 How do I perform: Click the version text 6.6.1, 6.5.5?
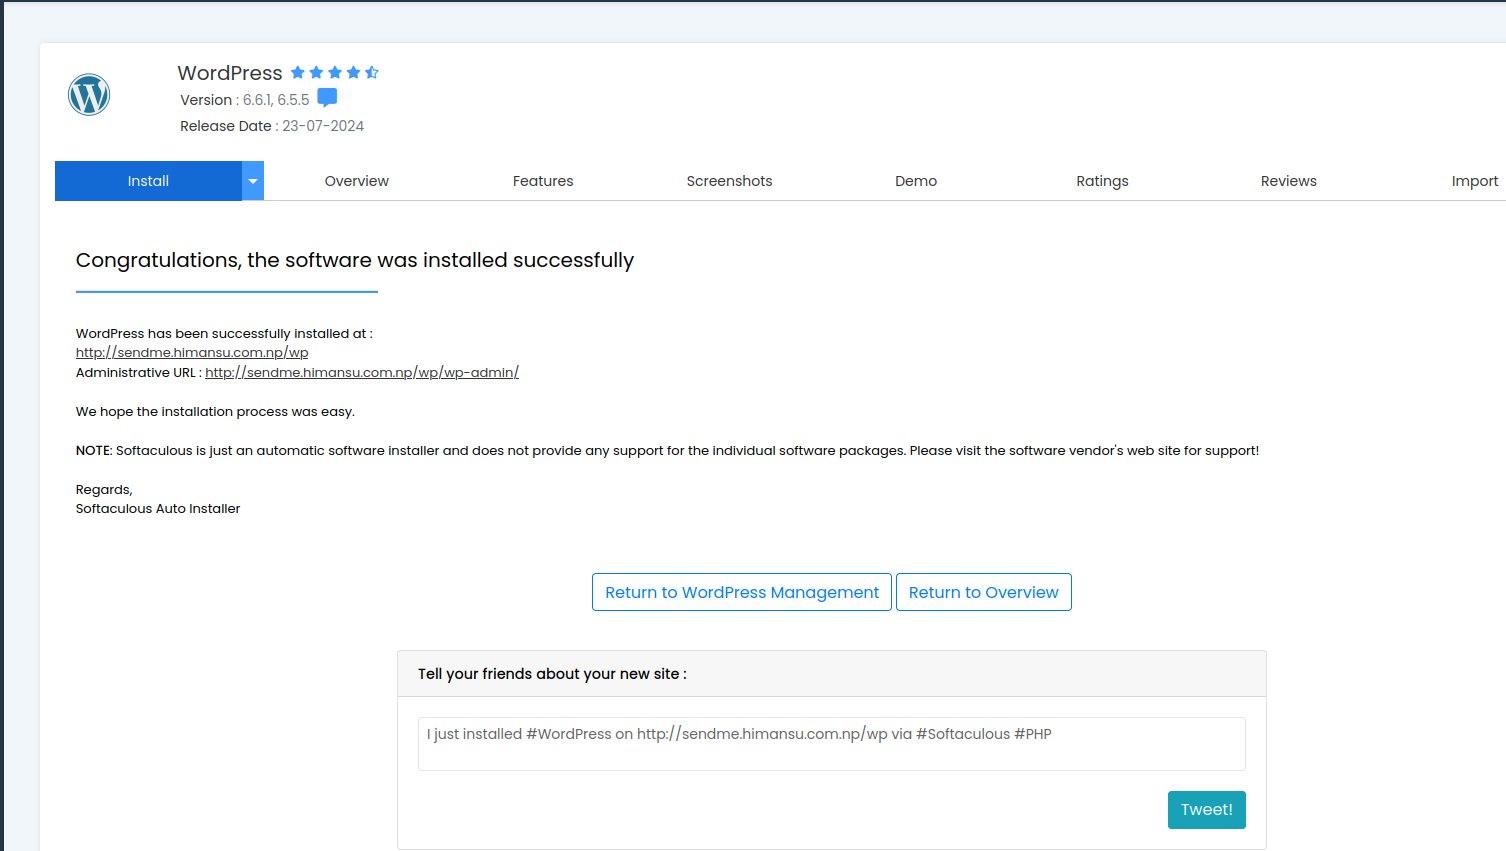pos(276,100)
